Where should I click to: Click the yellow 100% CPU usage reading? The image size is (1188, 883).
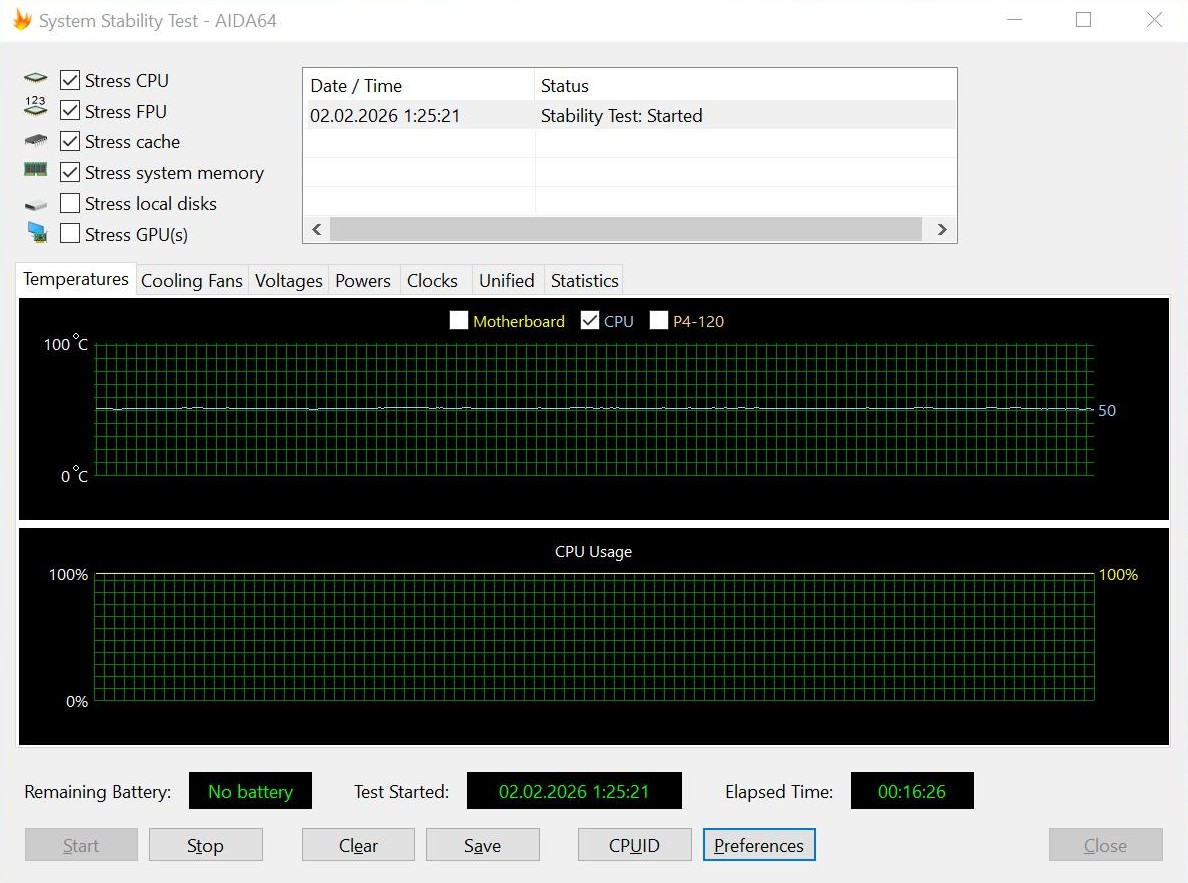(x=1118, y=575)
